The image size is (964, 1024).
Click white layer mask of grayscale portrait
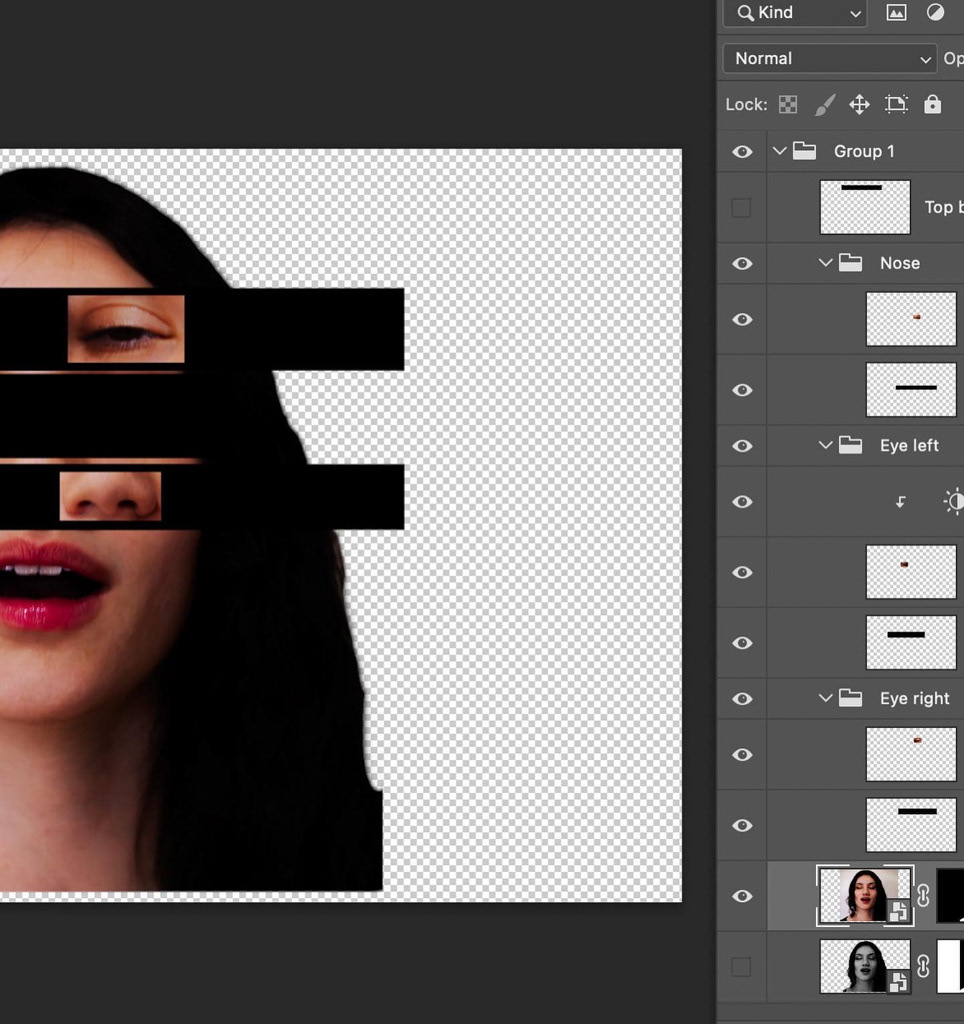pyautogui.click(x=951, y=966)
